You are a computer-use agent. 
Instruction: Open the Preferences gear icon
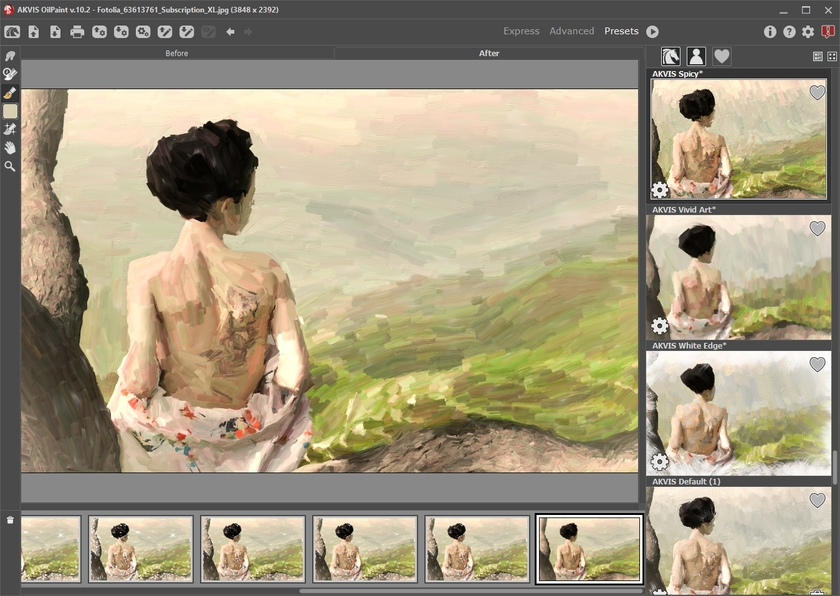point(808,32)
